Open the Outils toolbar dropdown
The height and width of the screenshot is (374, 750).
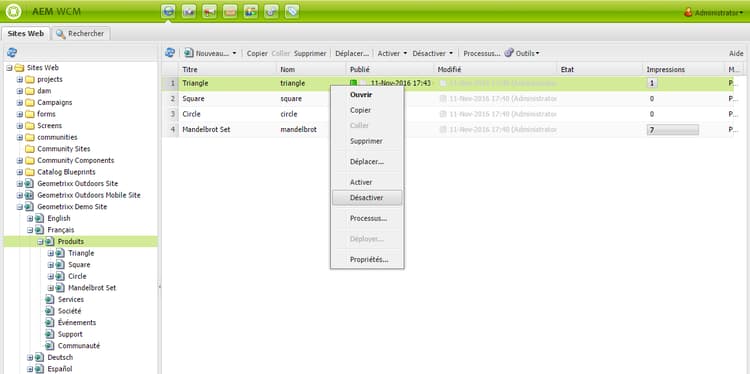coord(522,53)
